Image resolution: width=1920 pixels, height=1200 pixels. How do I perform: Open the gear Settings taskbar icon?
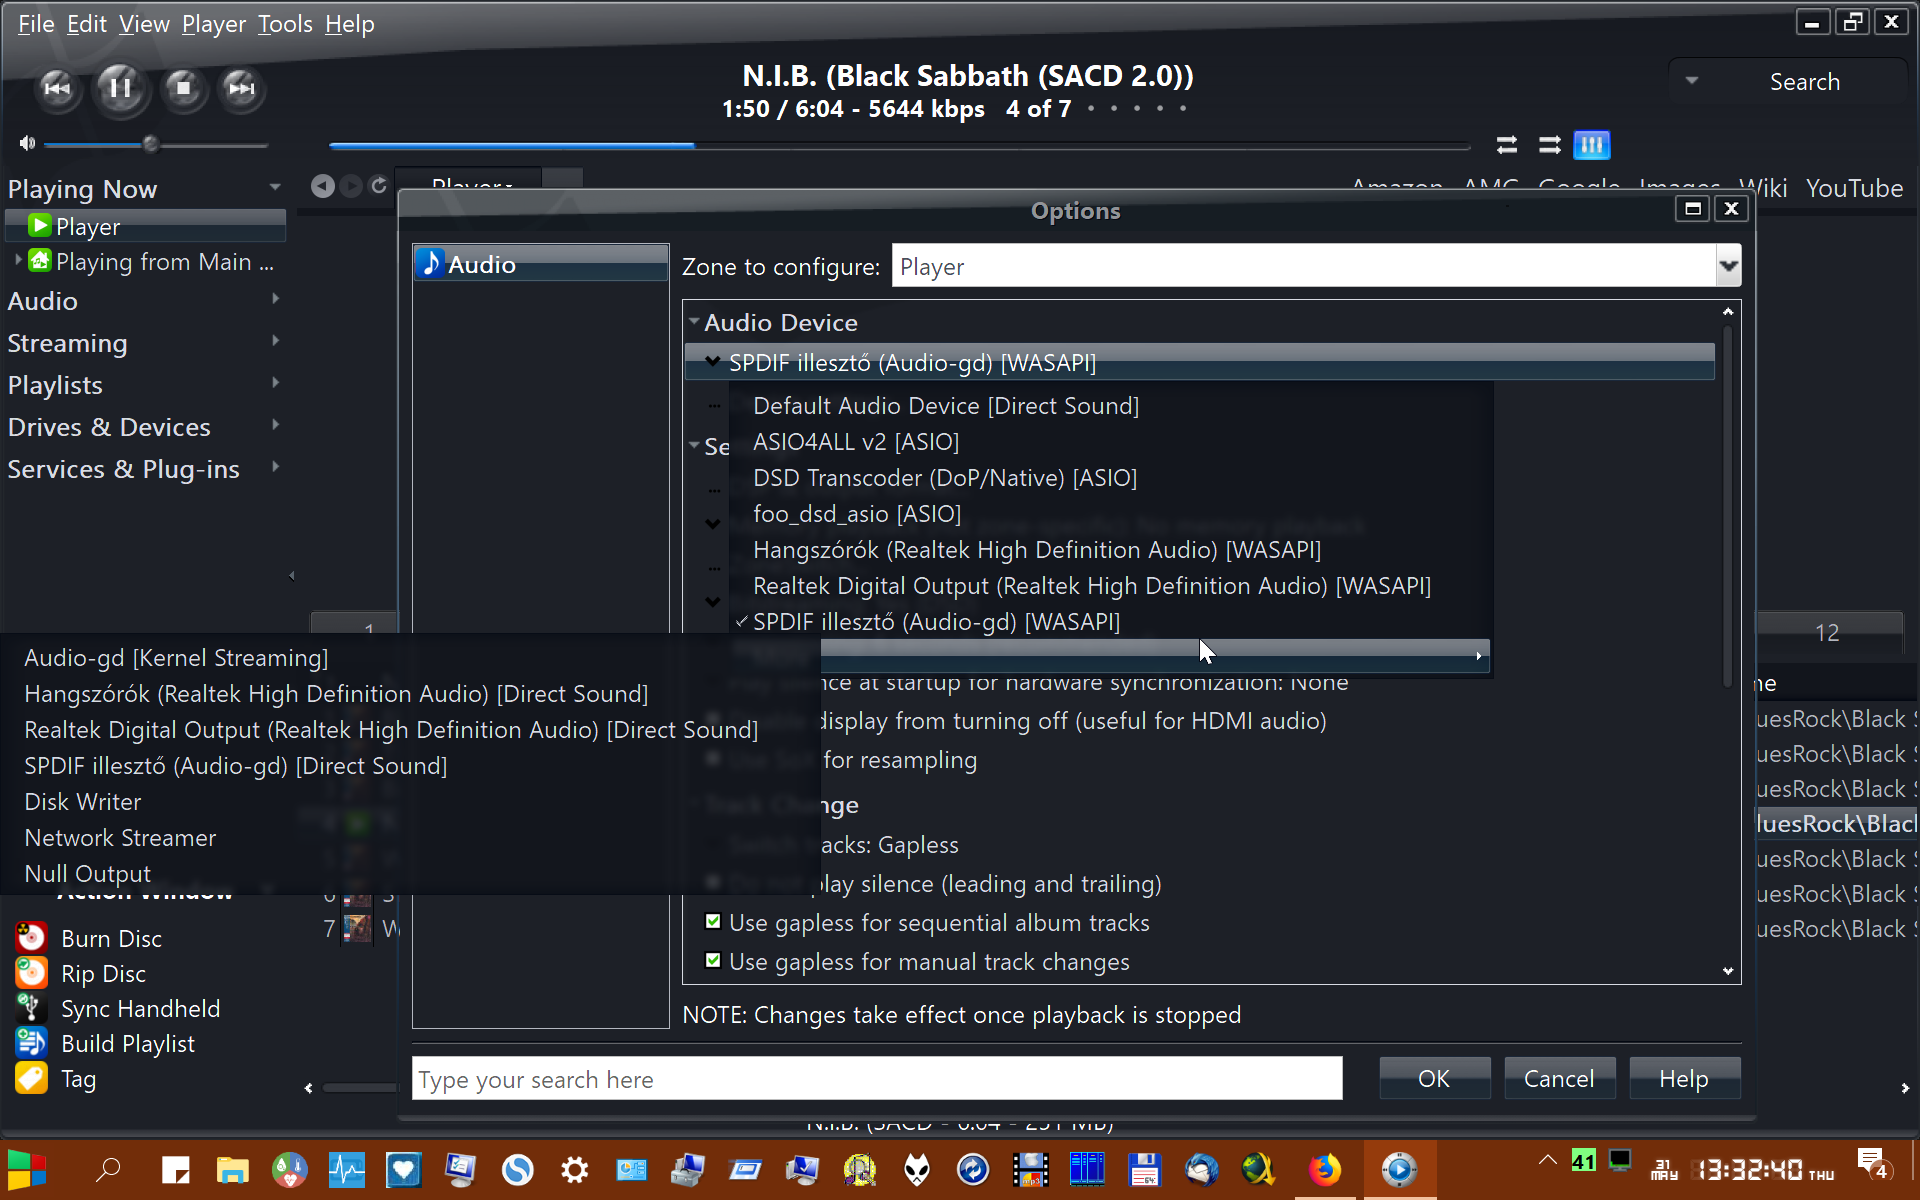tap(575, 1169)
